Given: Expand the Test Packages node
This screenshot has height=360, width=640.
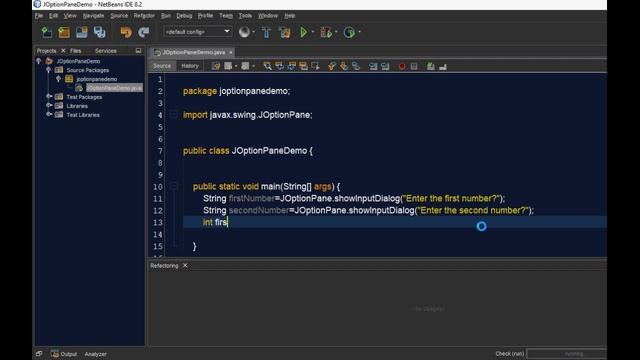Looking at the screenshot, I should [49, 97].
